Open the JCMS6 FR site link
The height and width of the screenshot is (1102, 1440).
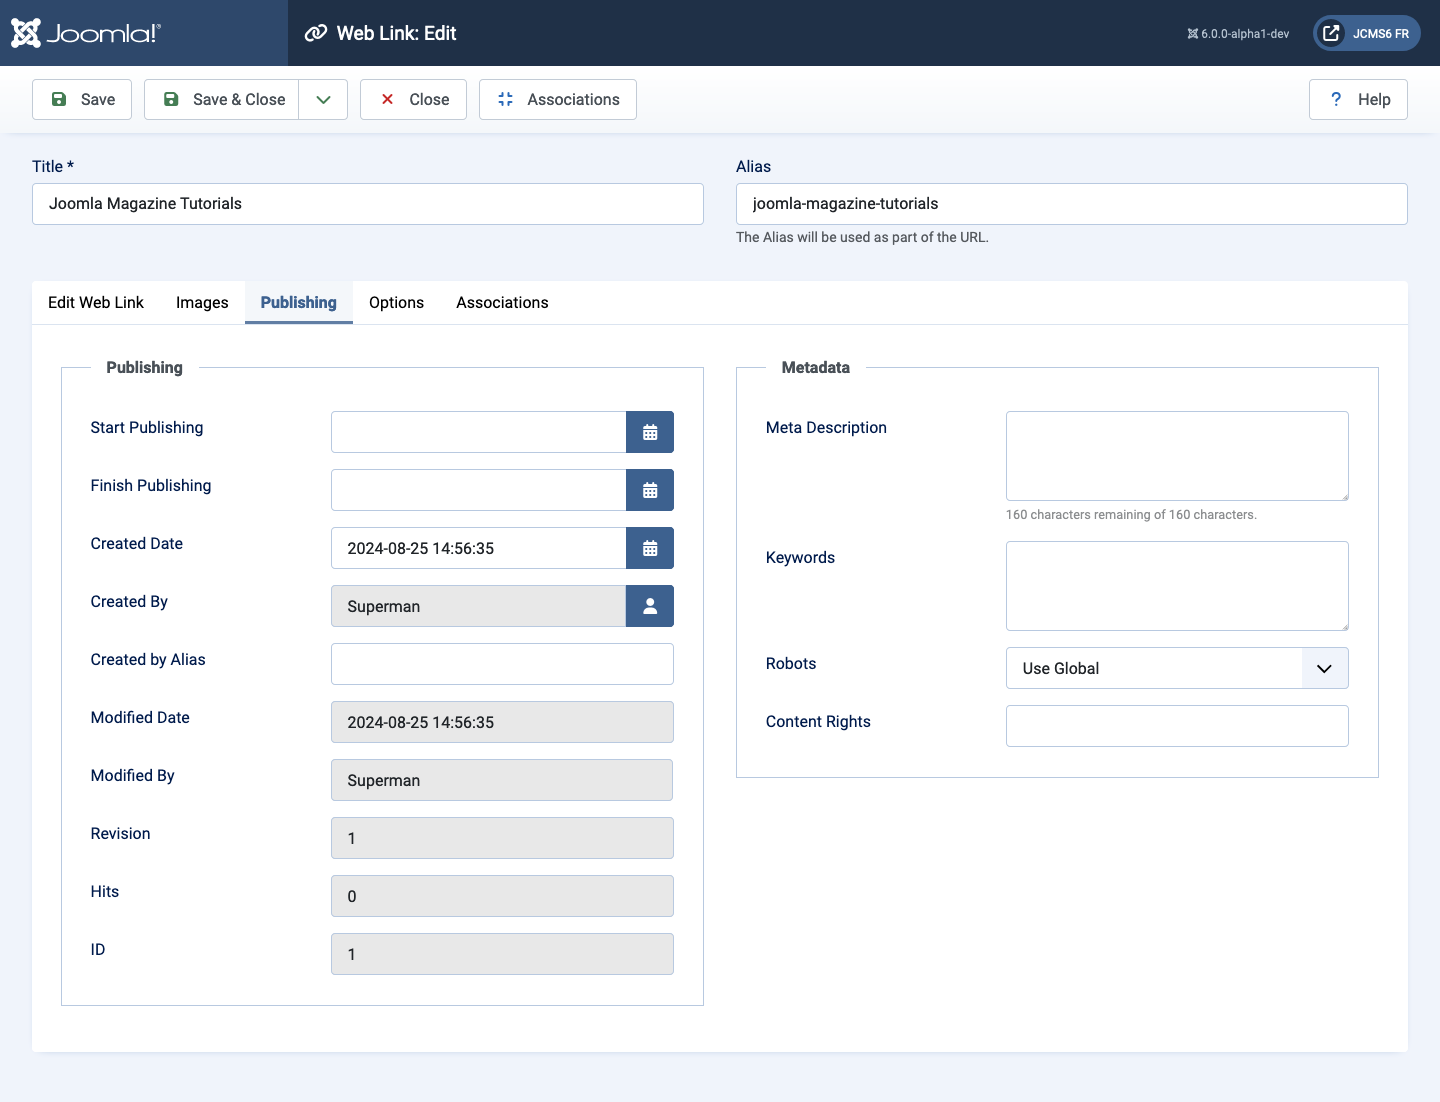pyautogui.click(x=1367, y=33)
